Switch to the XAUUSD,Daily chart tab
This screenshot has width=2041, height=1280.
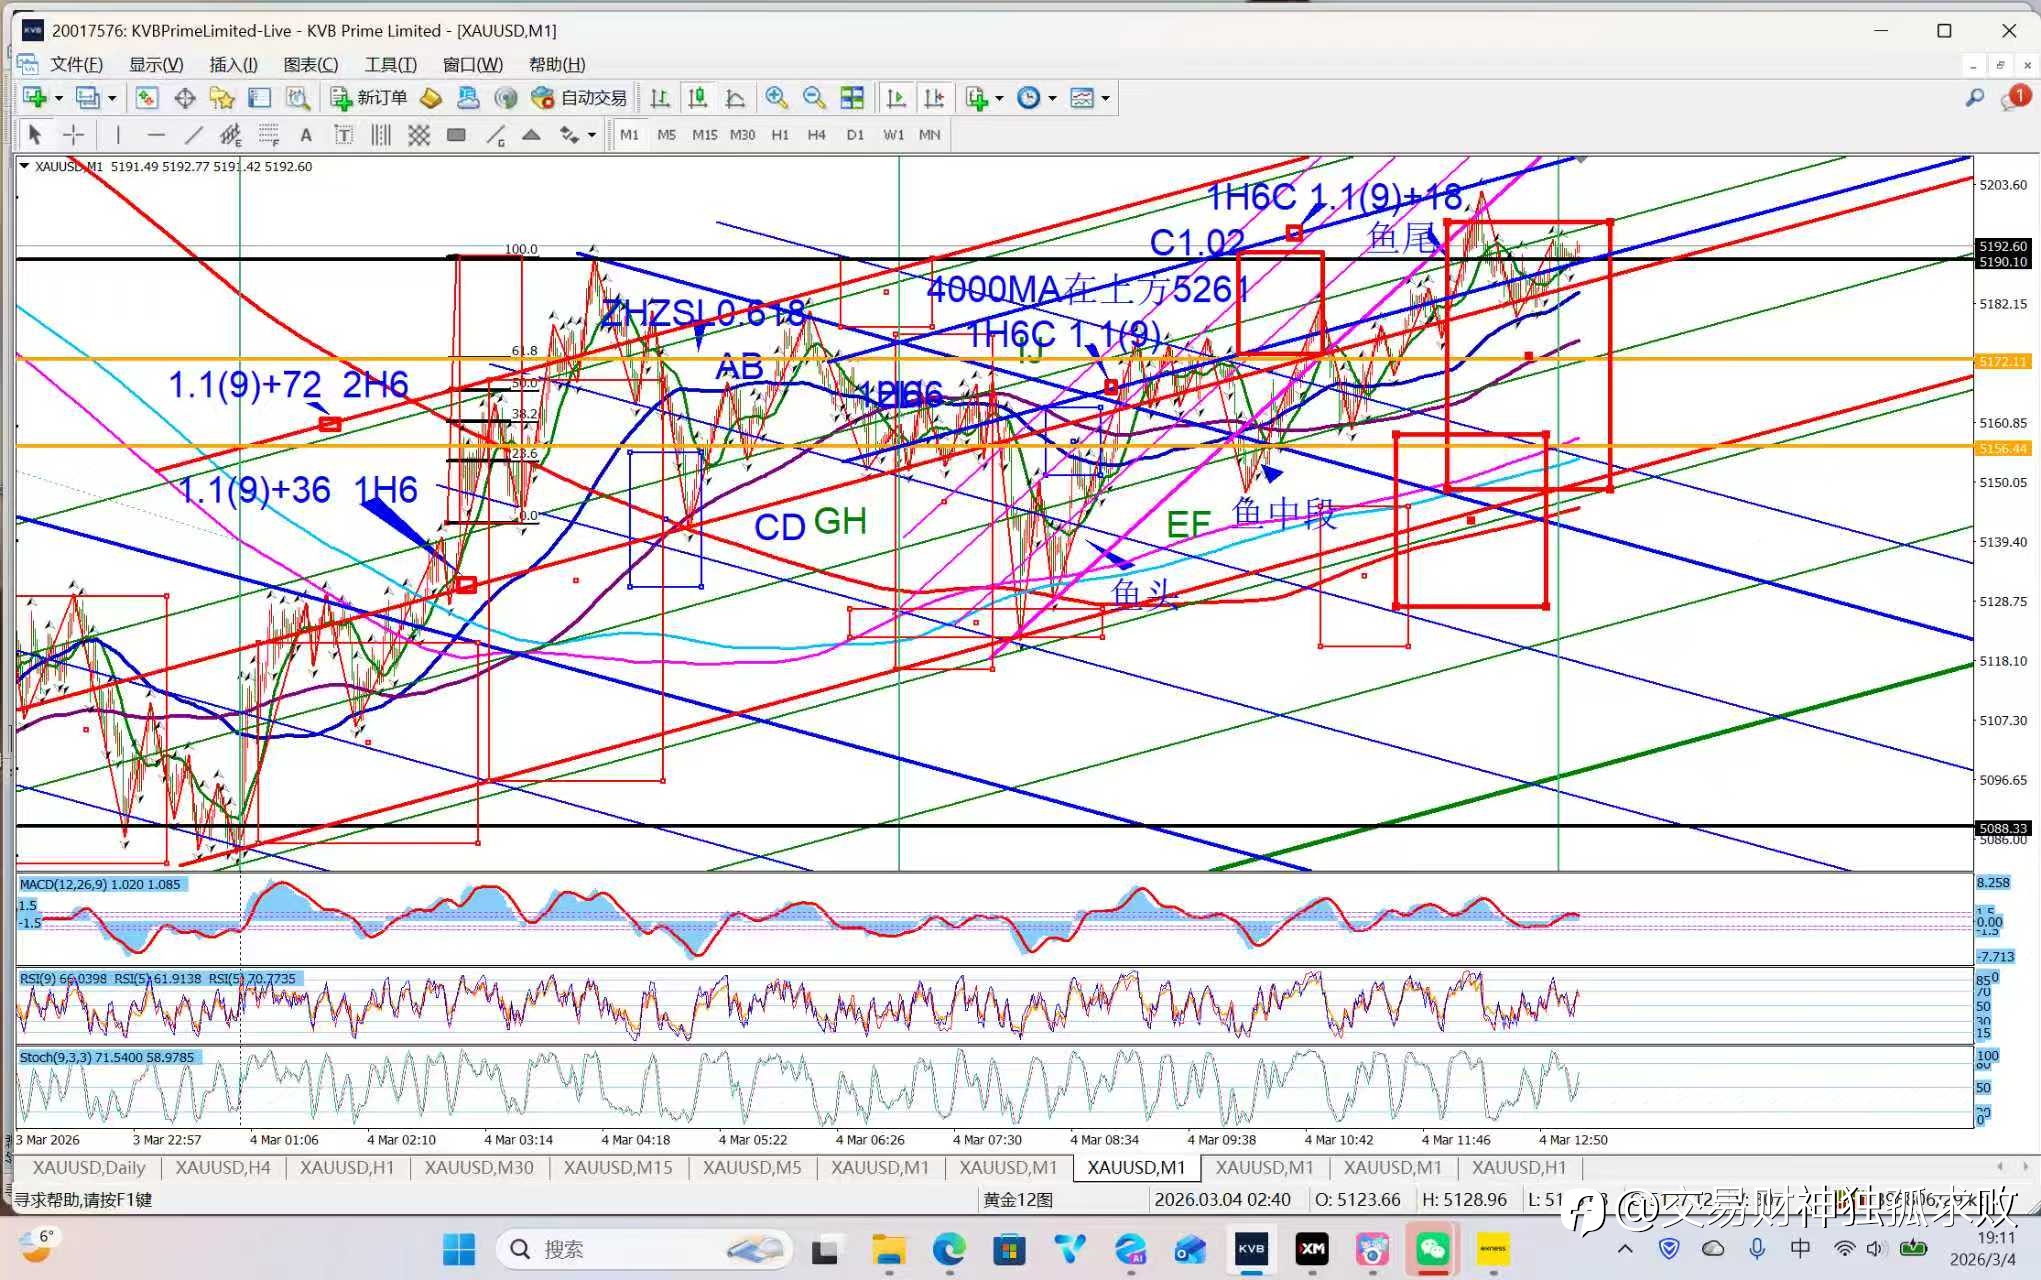coord(89,1167)
